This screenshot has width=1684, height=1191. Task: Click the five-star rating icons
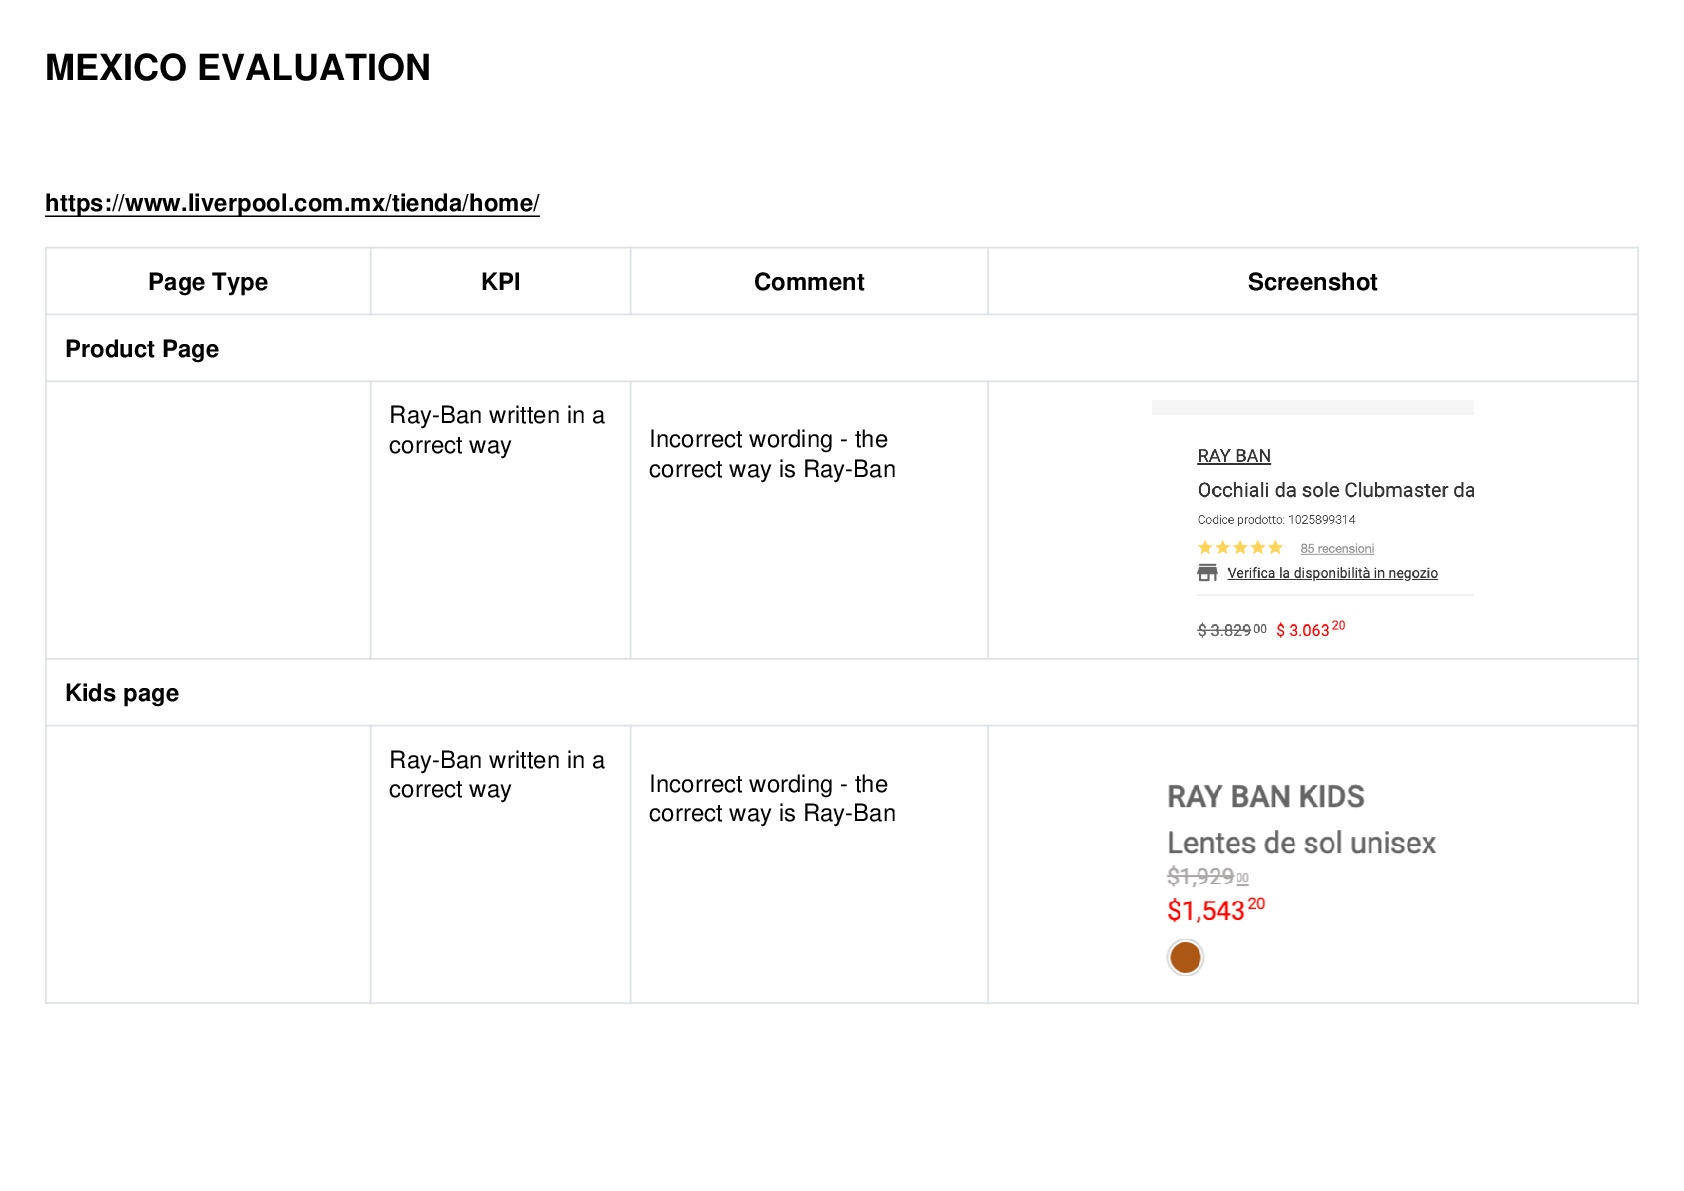click(x=1240, y=547)
